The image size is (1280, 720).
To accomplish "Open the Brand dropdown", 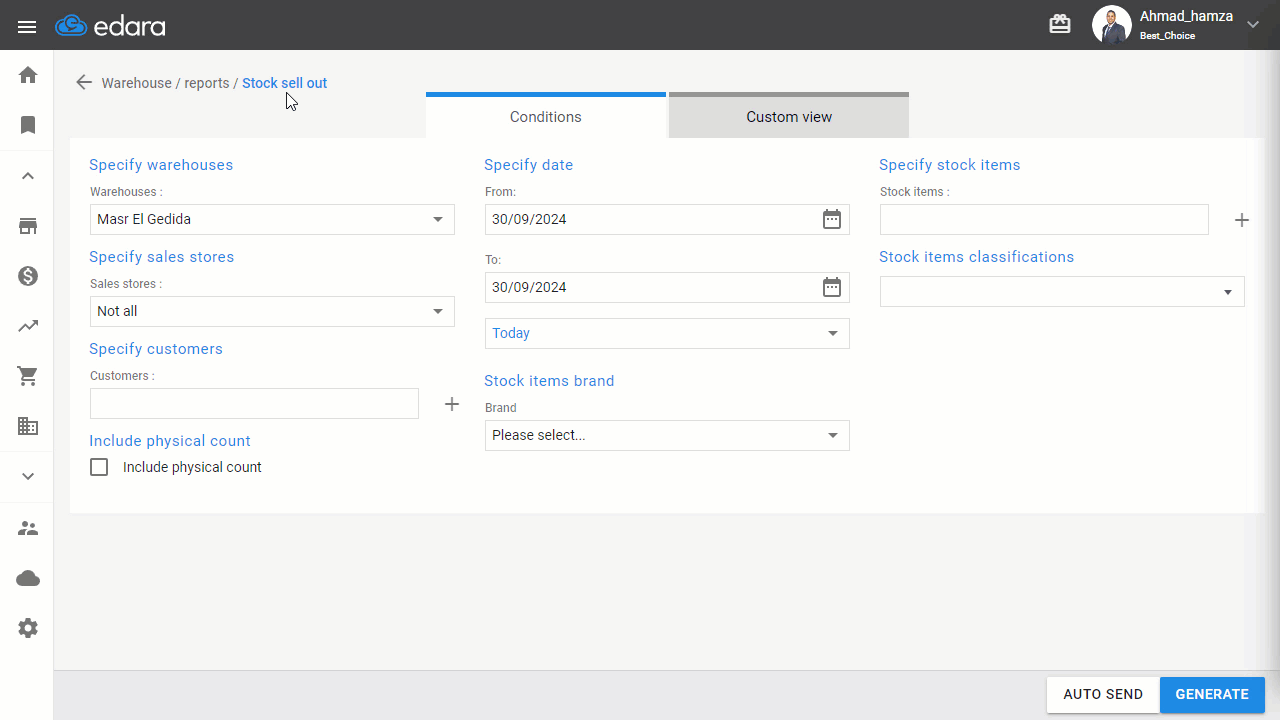I will coord(667,435).
